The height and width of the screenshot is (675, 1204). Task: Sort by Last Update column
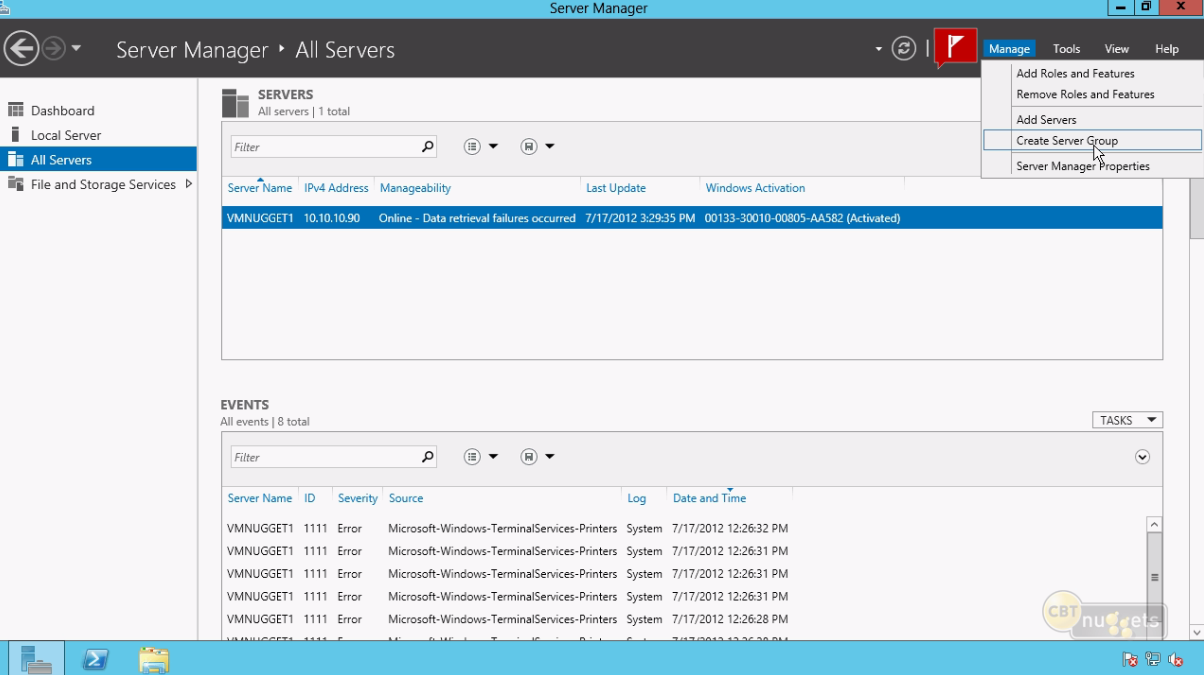(x=616, y=188)
